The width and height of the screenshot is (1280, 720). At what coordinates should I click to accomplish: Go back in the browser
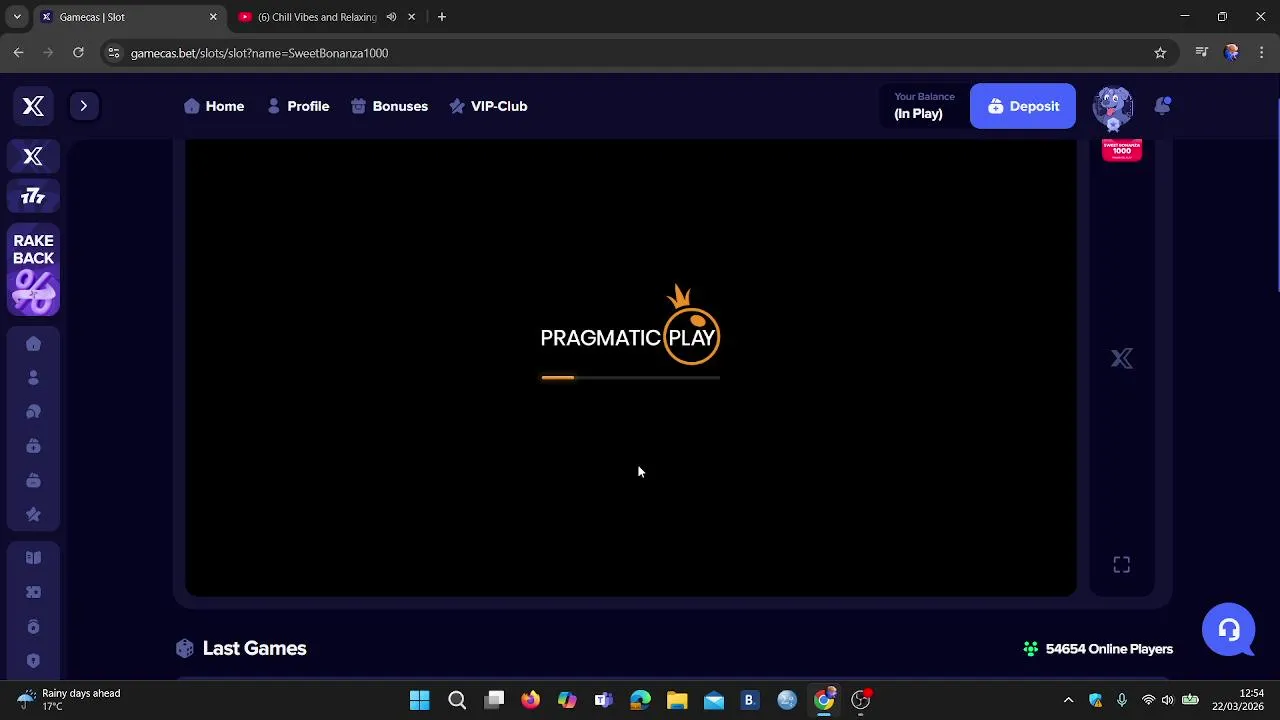(x=19, y=53)
